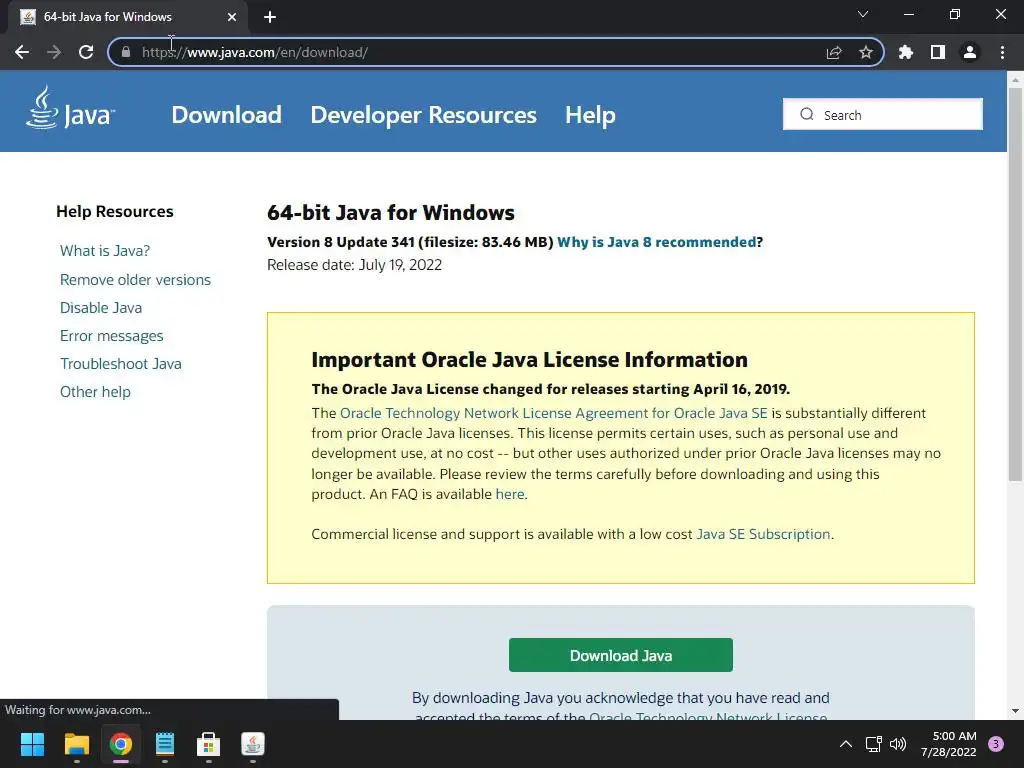
Task: Open the Chrome three-dot menu
Action: (x=1002, y=52)
